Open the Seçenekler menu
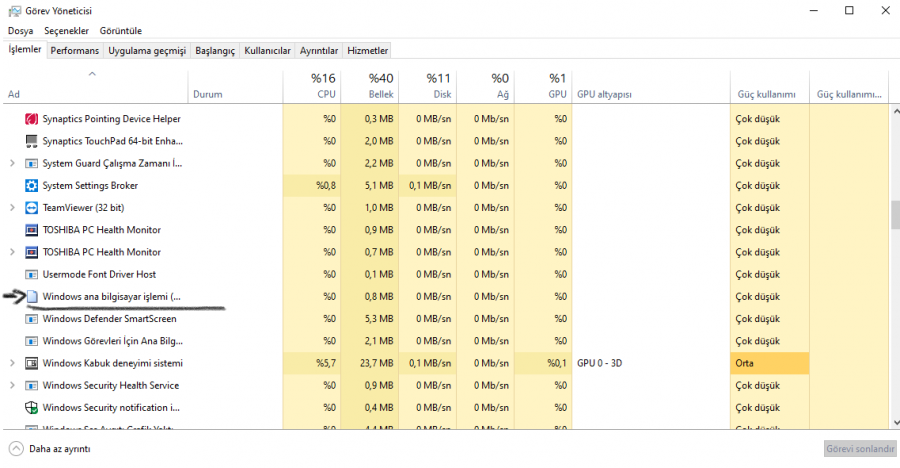 (x=67, y=31)
